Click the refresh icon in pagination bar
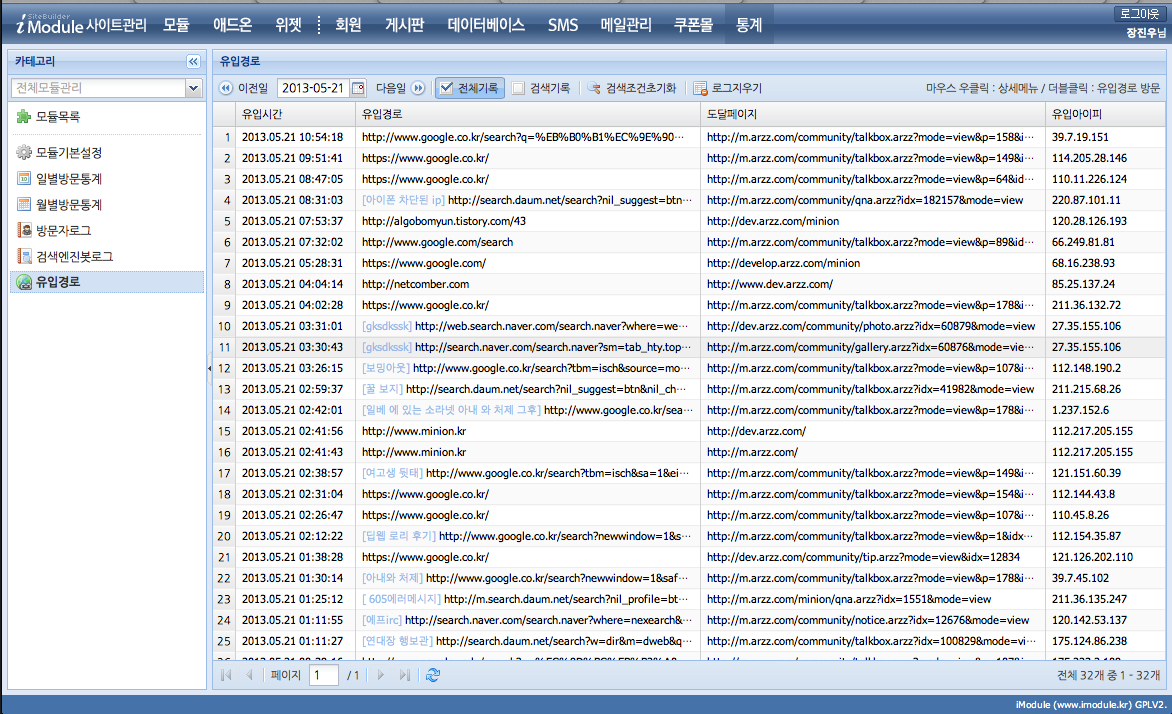 coord(432,676)
